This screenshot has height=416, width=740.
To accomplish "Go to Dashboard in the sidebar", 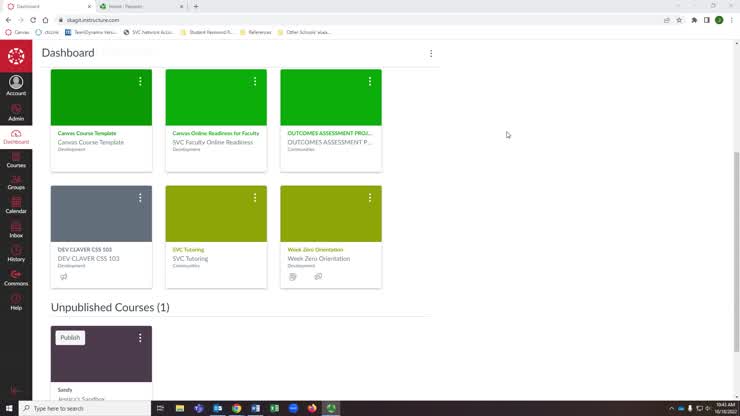I will tap(16, 137).
